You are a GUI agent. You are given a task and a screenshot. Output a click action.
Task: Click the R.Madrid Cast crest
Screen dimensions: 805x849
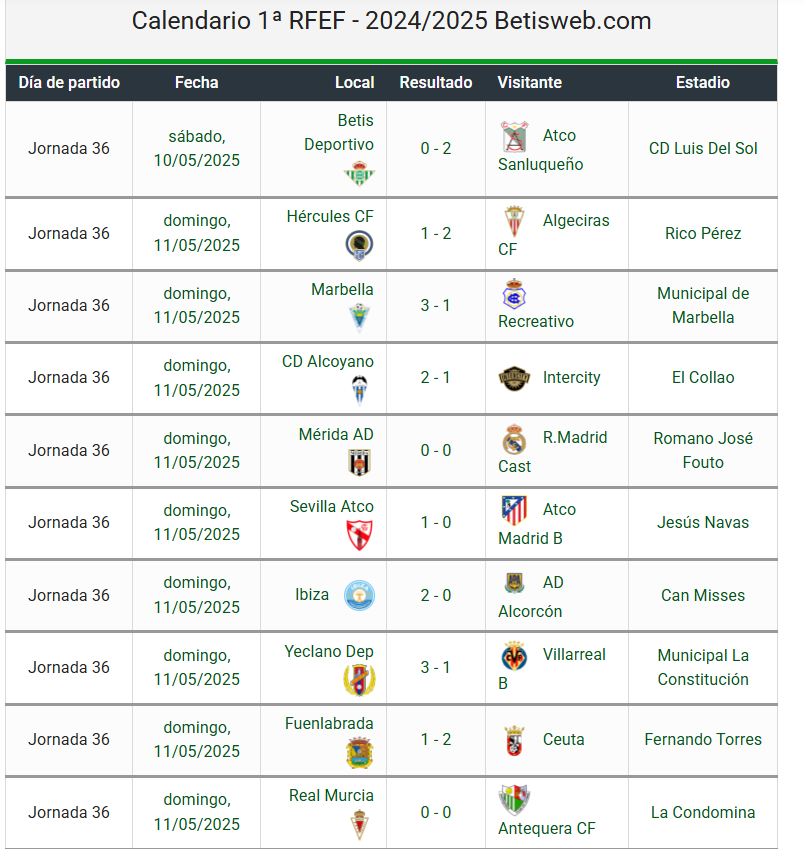coord(514,439)
